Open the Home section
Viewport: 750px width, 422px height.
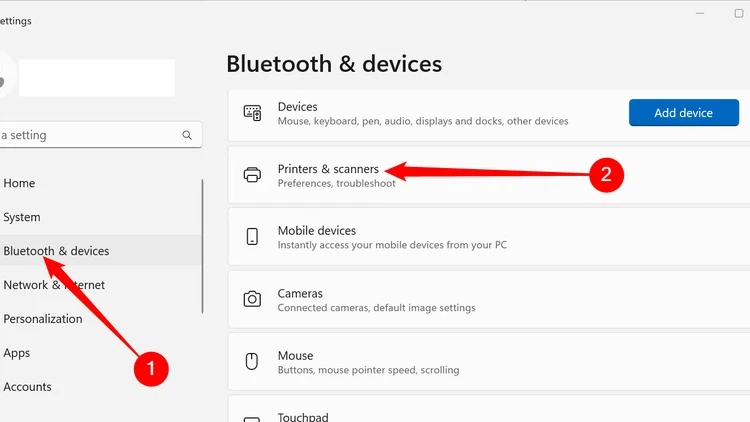(19, 183)
